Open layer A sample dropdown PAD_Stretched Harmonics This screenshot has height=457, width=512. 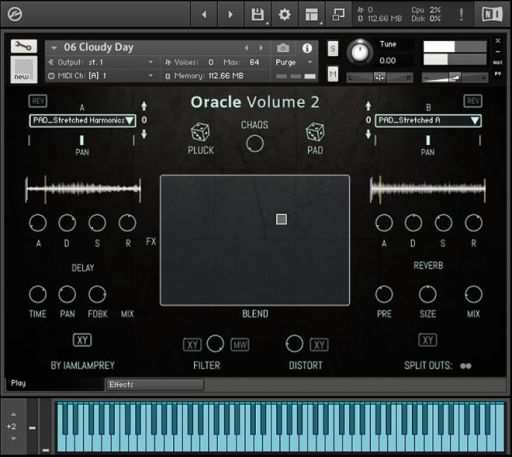(x=83, y=121)
